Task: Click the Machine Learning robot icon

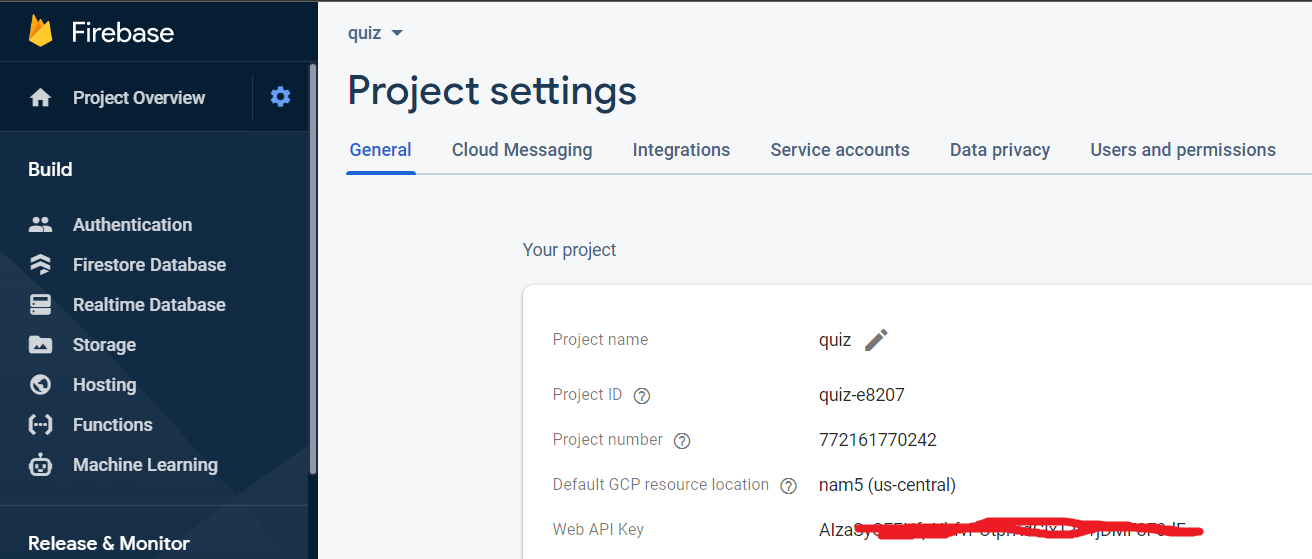Action: point(40,465)
